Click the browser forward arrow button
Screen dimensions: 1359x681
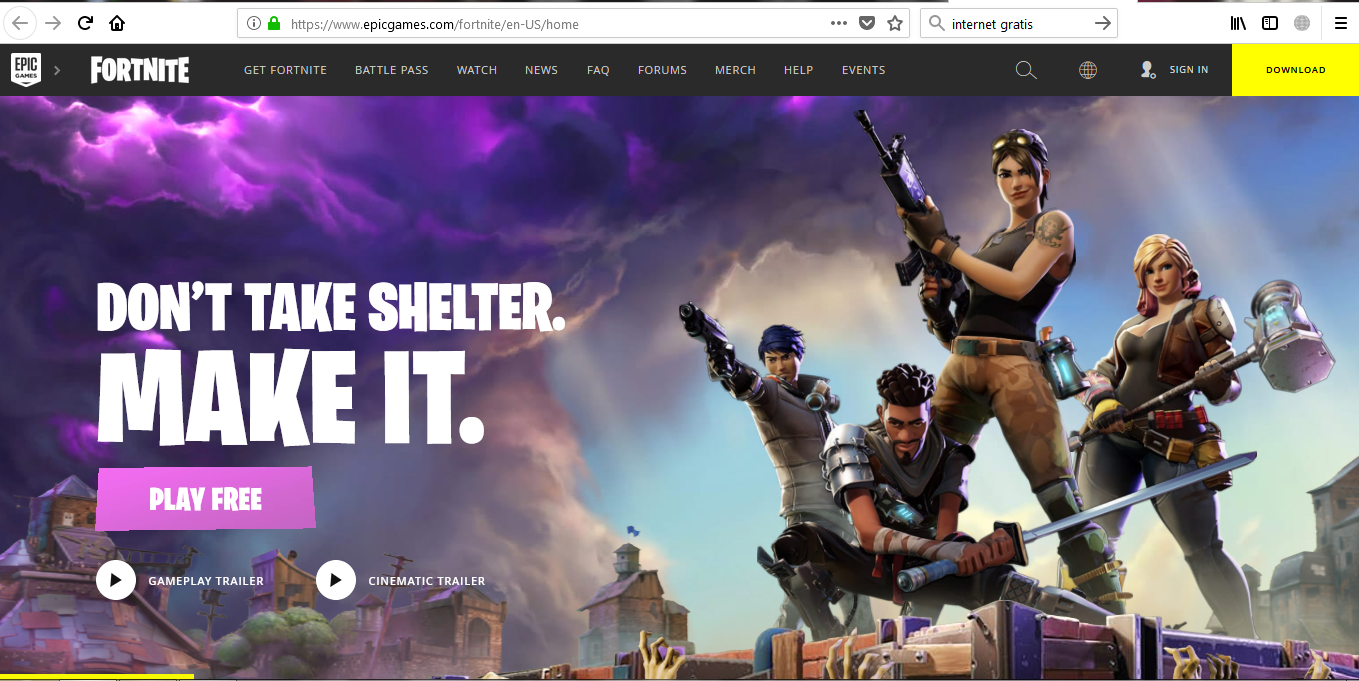[53, 23]
